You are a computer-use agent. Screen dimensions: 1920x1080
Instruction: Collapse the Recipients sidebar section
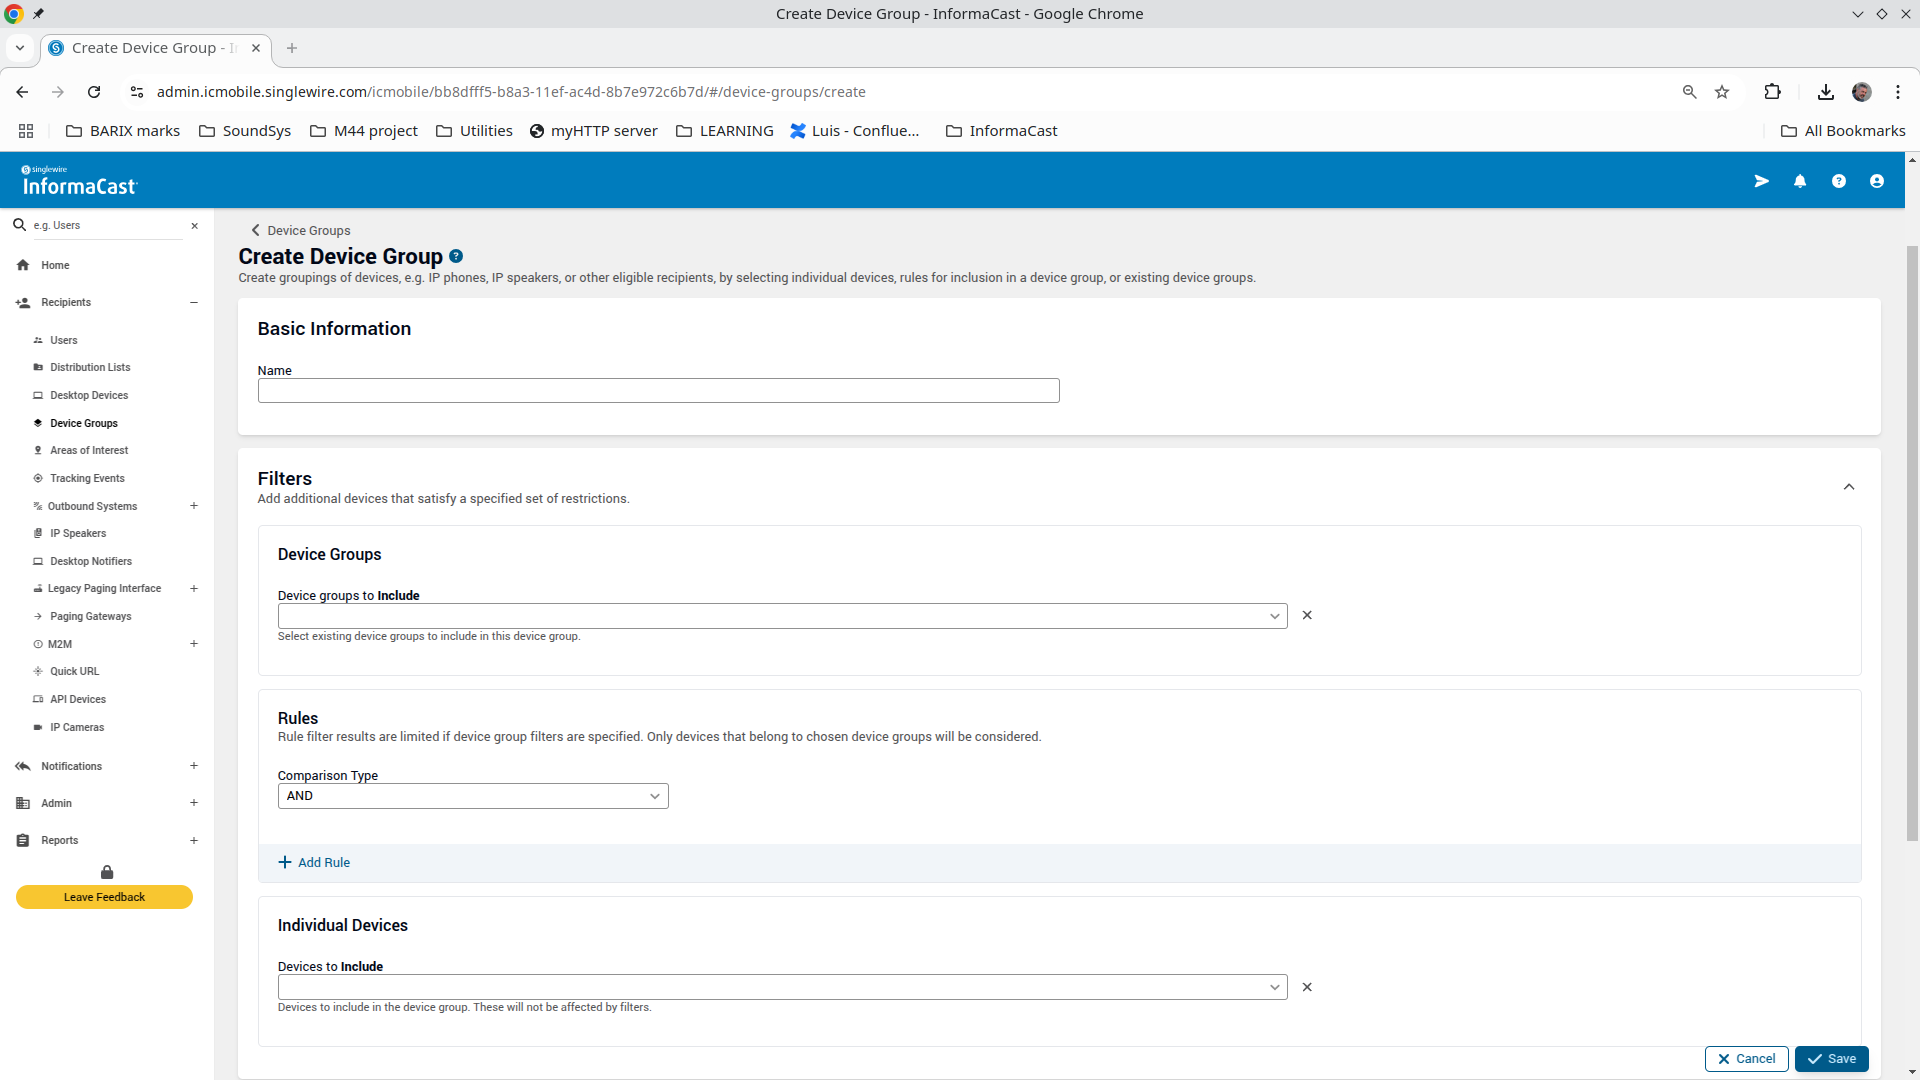point(194,302)
